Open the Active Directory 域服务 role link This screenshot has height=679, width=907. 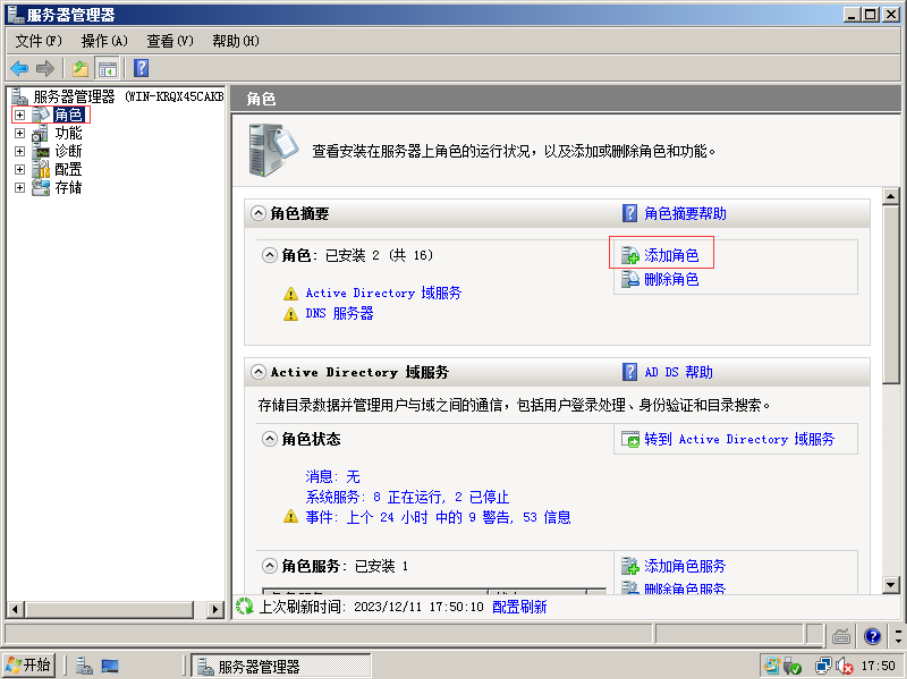(384, 293)
